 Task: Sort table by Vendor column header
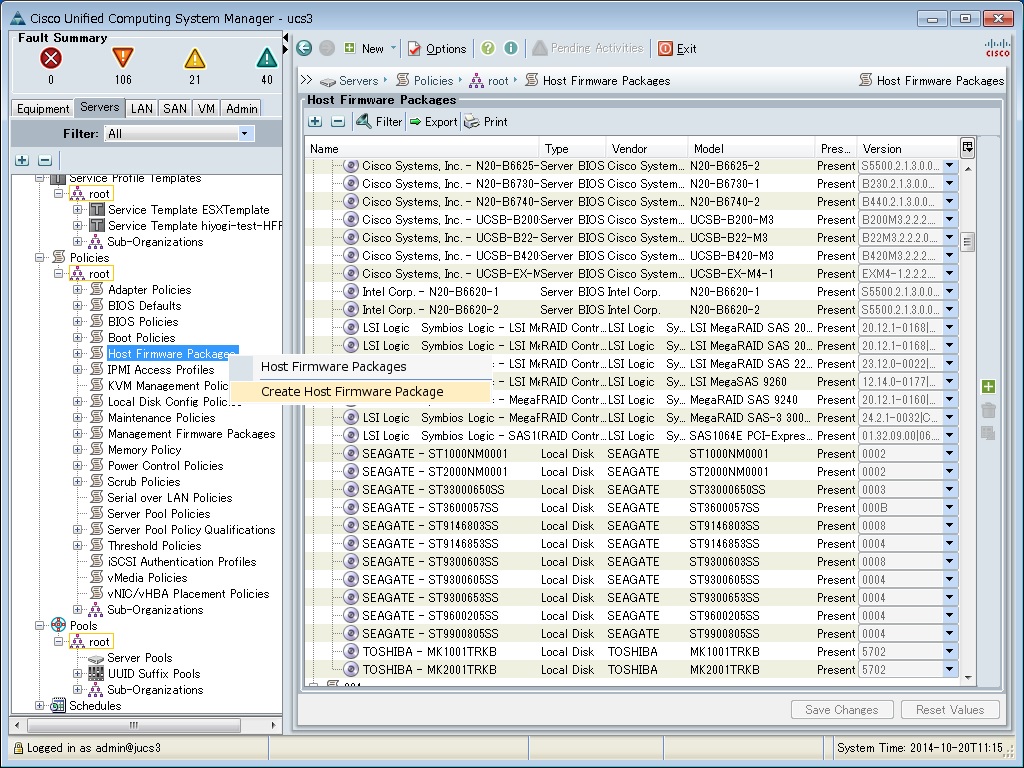(x=647, y=148)
